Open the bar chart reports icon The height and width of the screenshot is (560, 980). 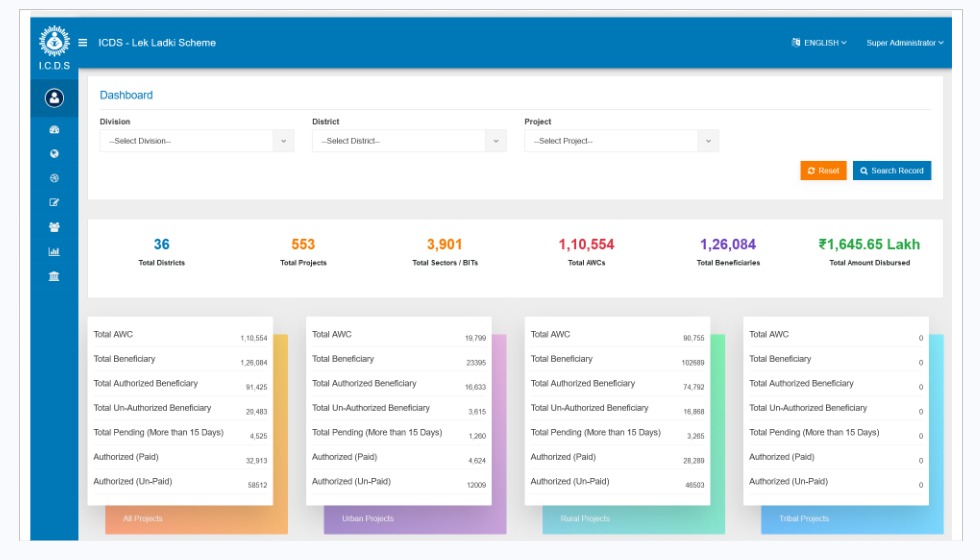(54, 252)
